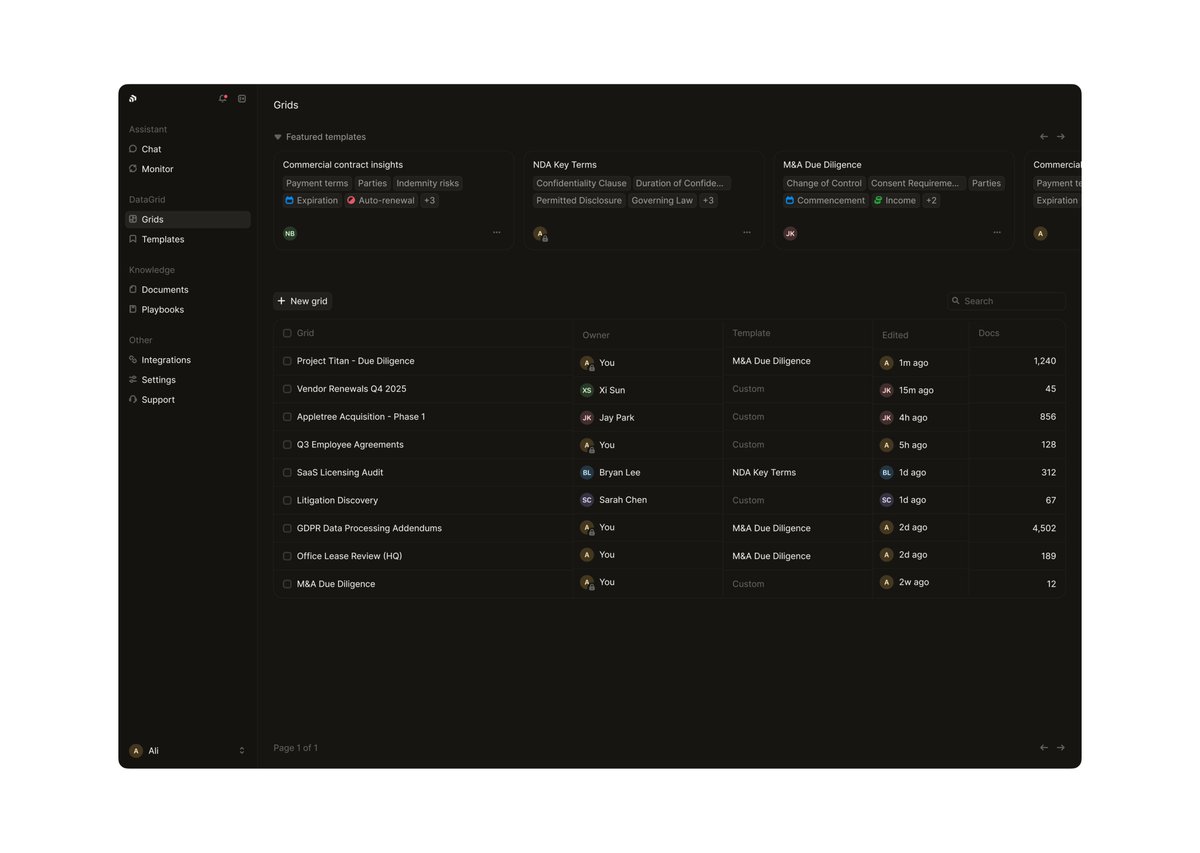Expand +3 tags on NDA Key Terms
Screen dimensions: 1200x853
(708, 200)
